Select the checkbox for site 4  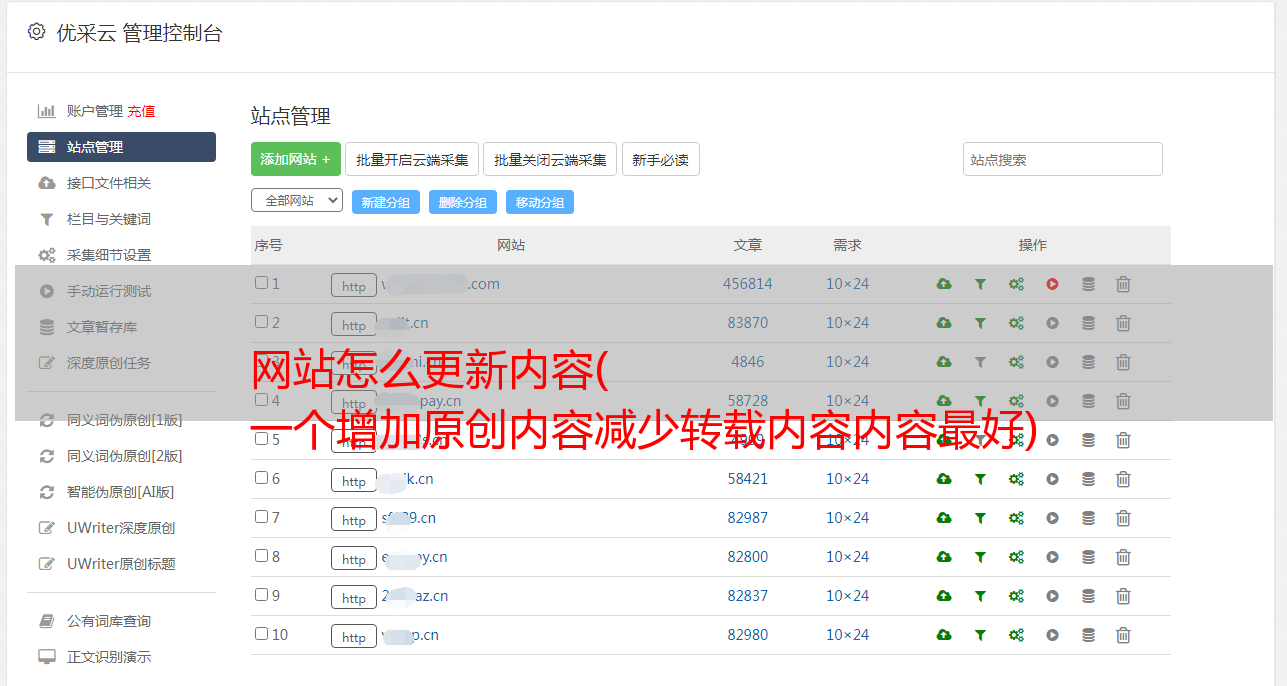[261, 400]
